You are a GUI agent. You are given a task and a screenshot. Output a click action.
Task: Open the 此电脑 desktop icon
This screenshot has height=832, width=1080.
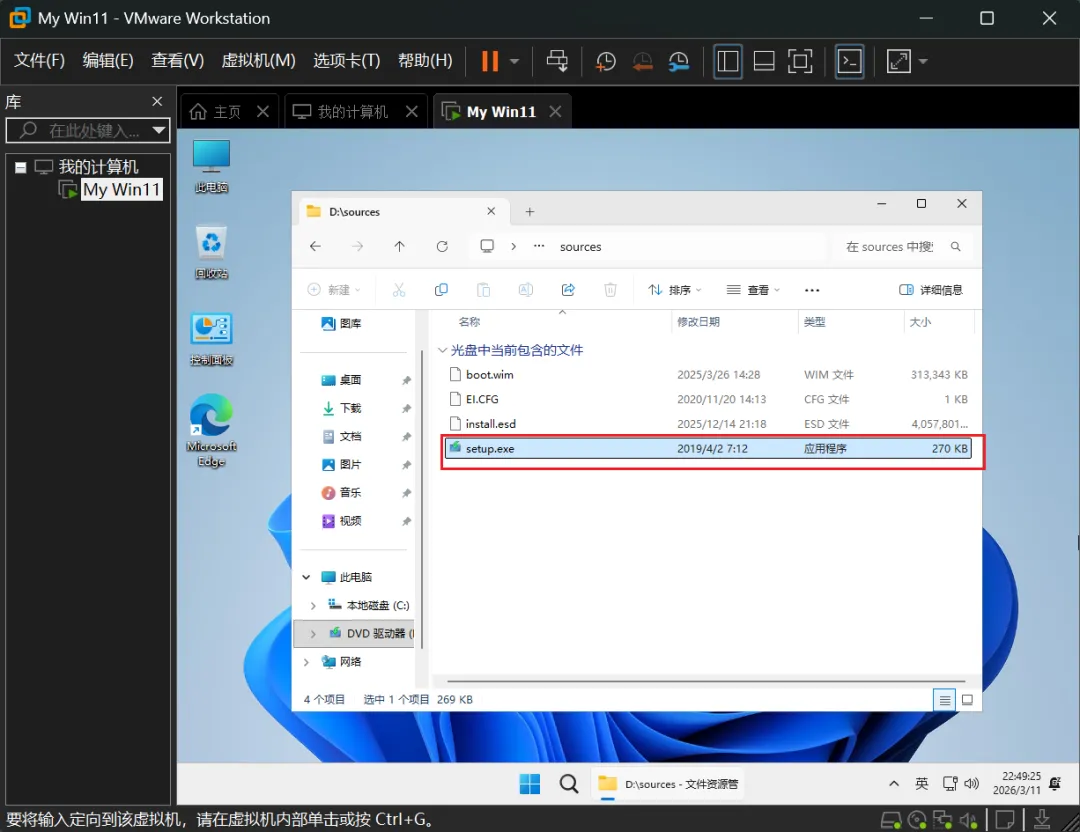click(x=211, y=166)
